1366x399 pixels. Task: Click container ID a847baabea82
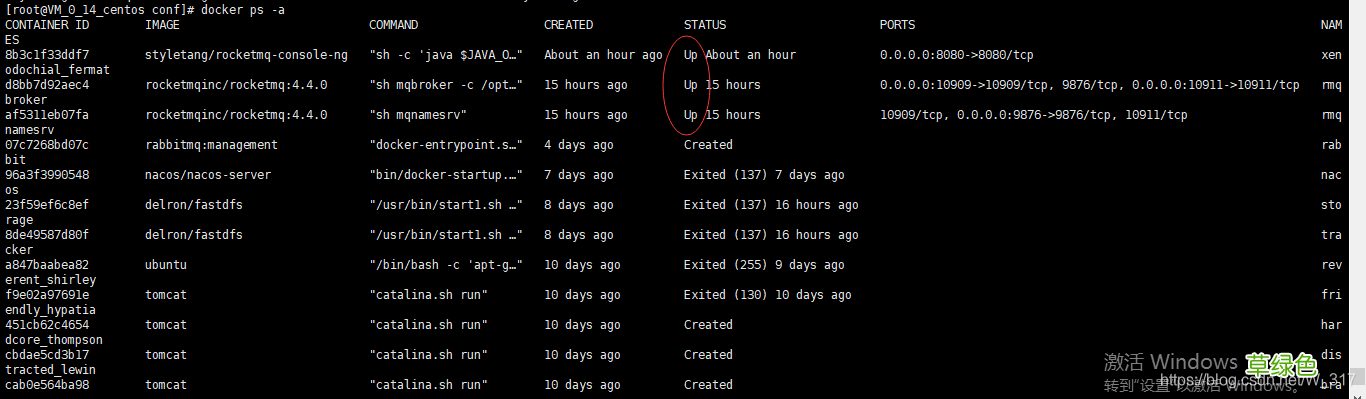click(x=47, y=265)
